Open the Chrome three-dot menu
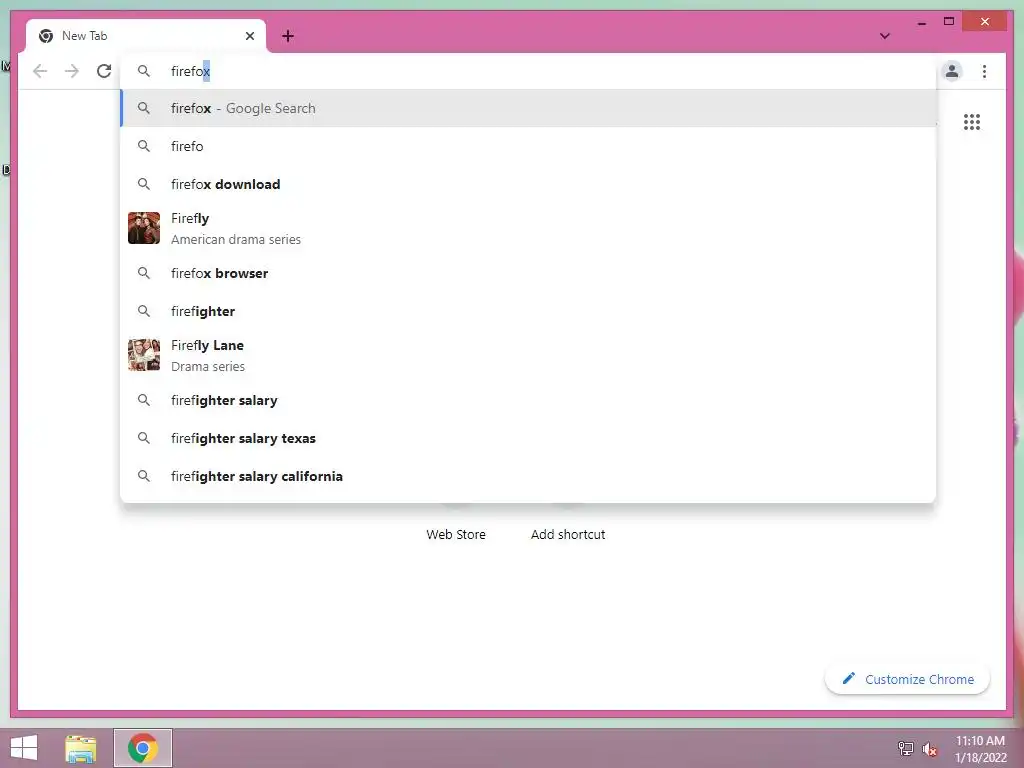The height and width of the screenshot is (768, 1024). click(x=984, y=71)
